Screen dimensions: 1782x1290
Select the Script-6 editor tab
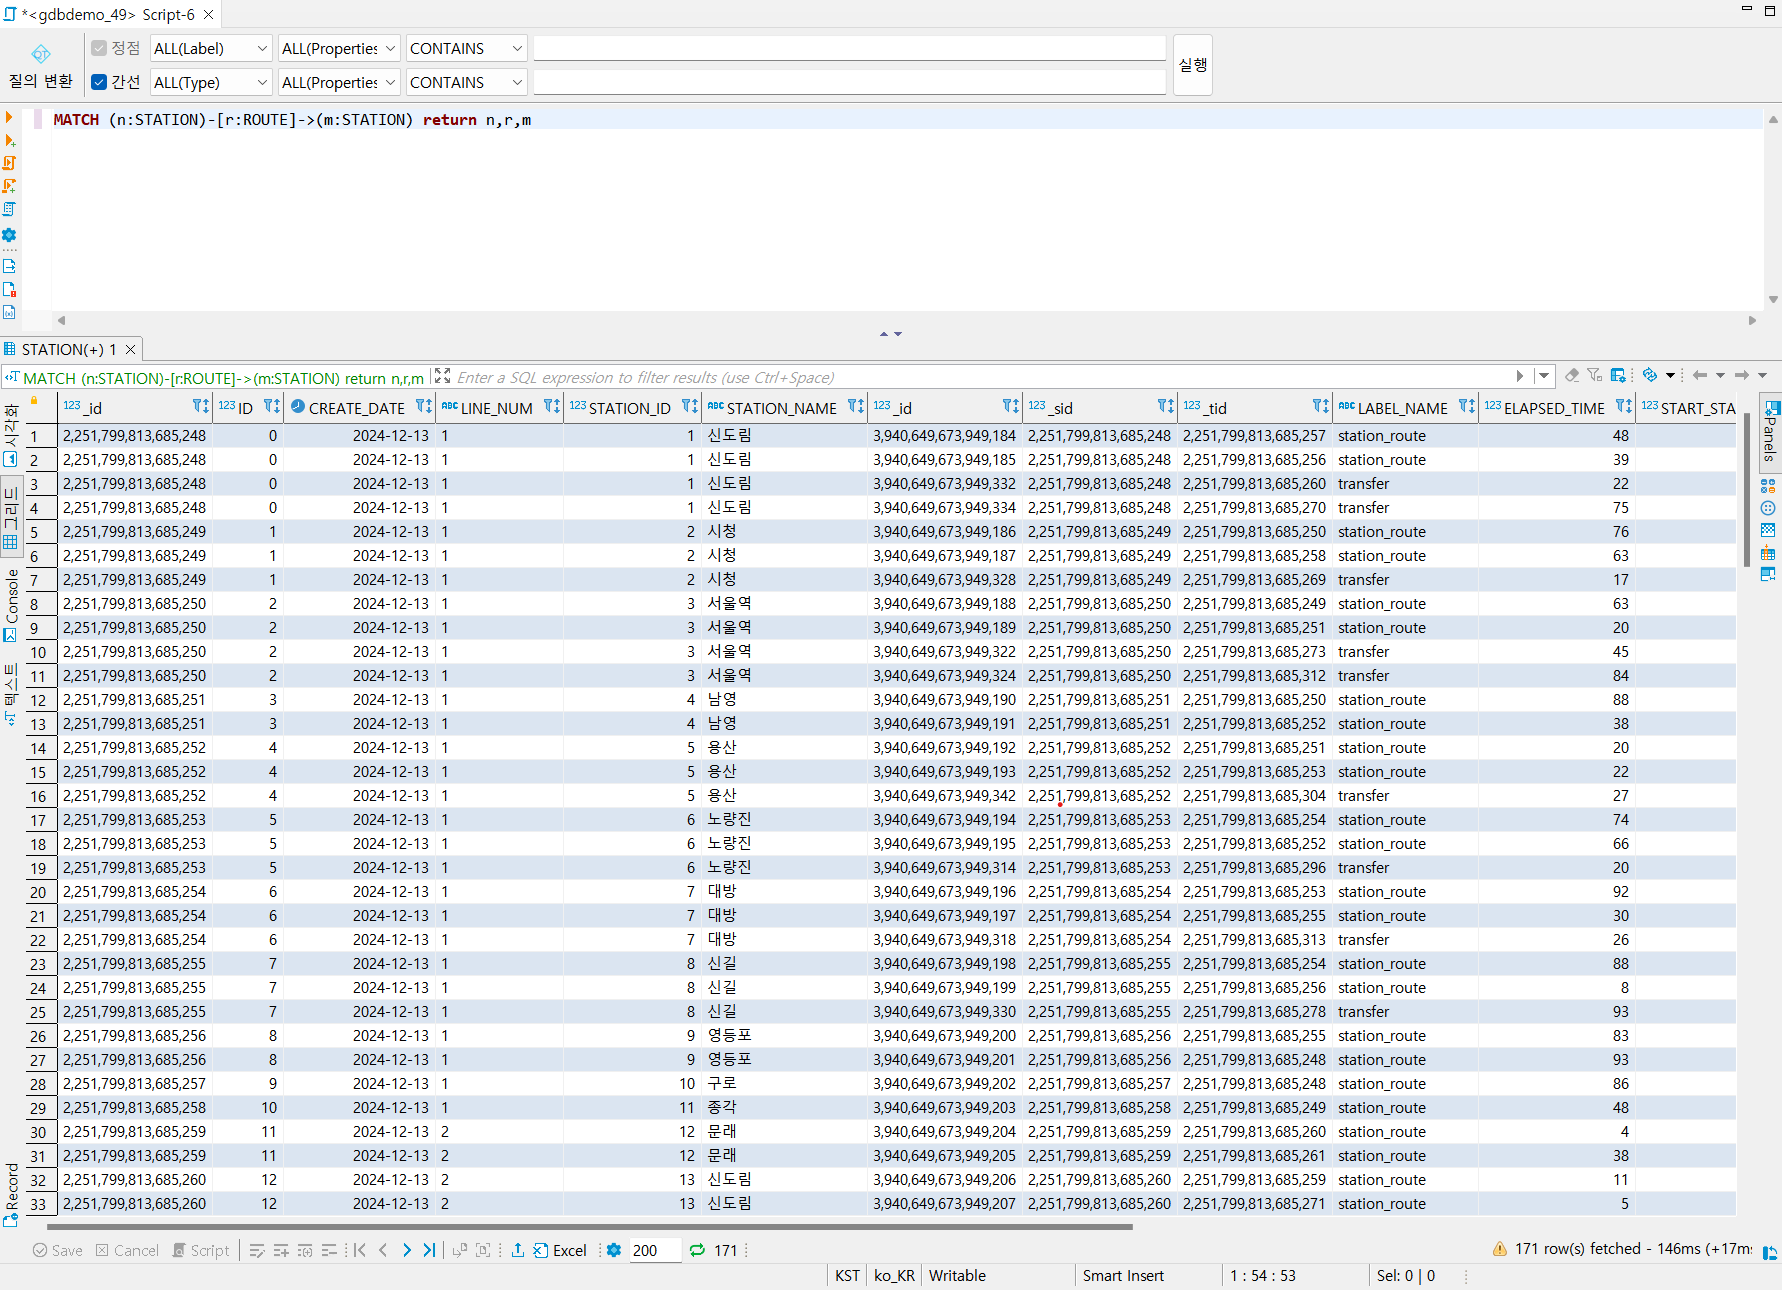coord(108,14)
